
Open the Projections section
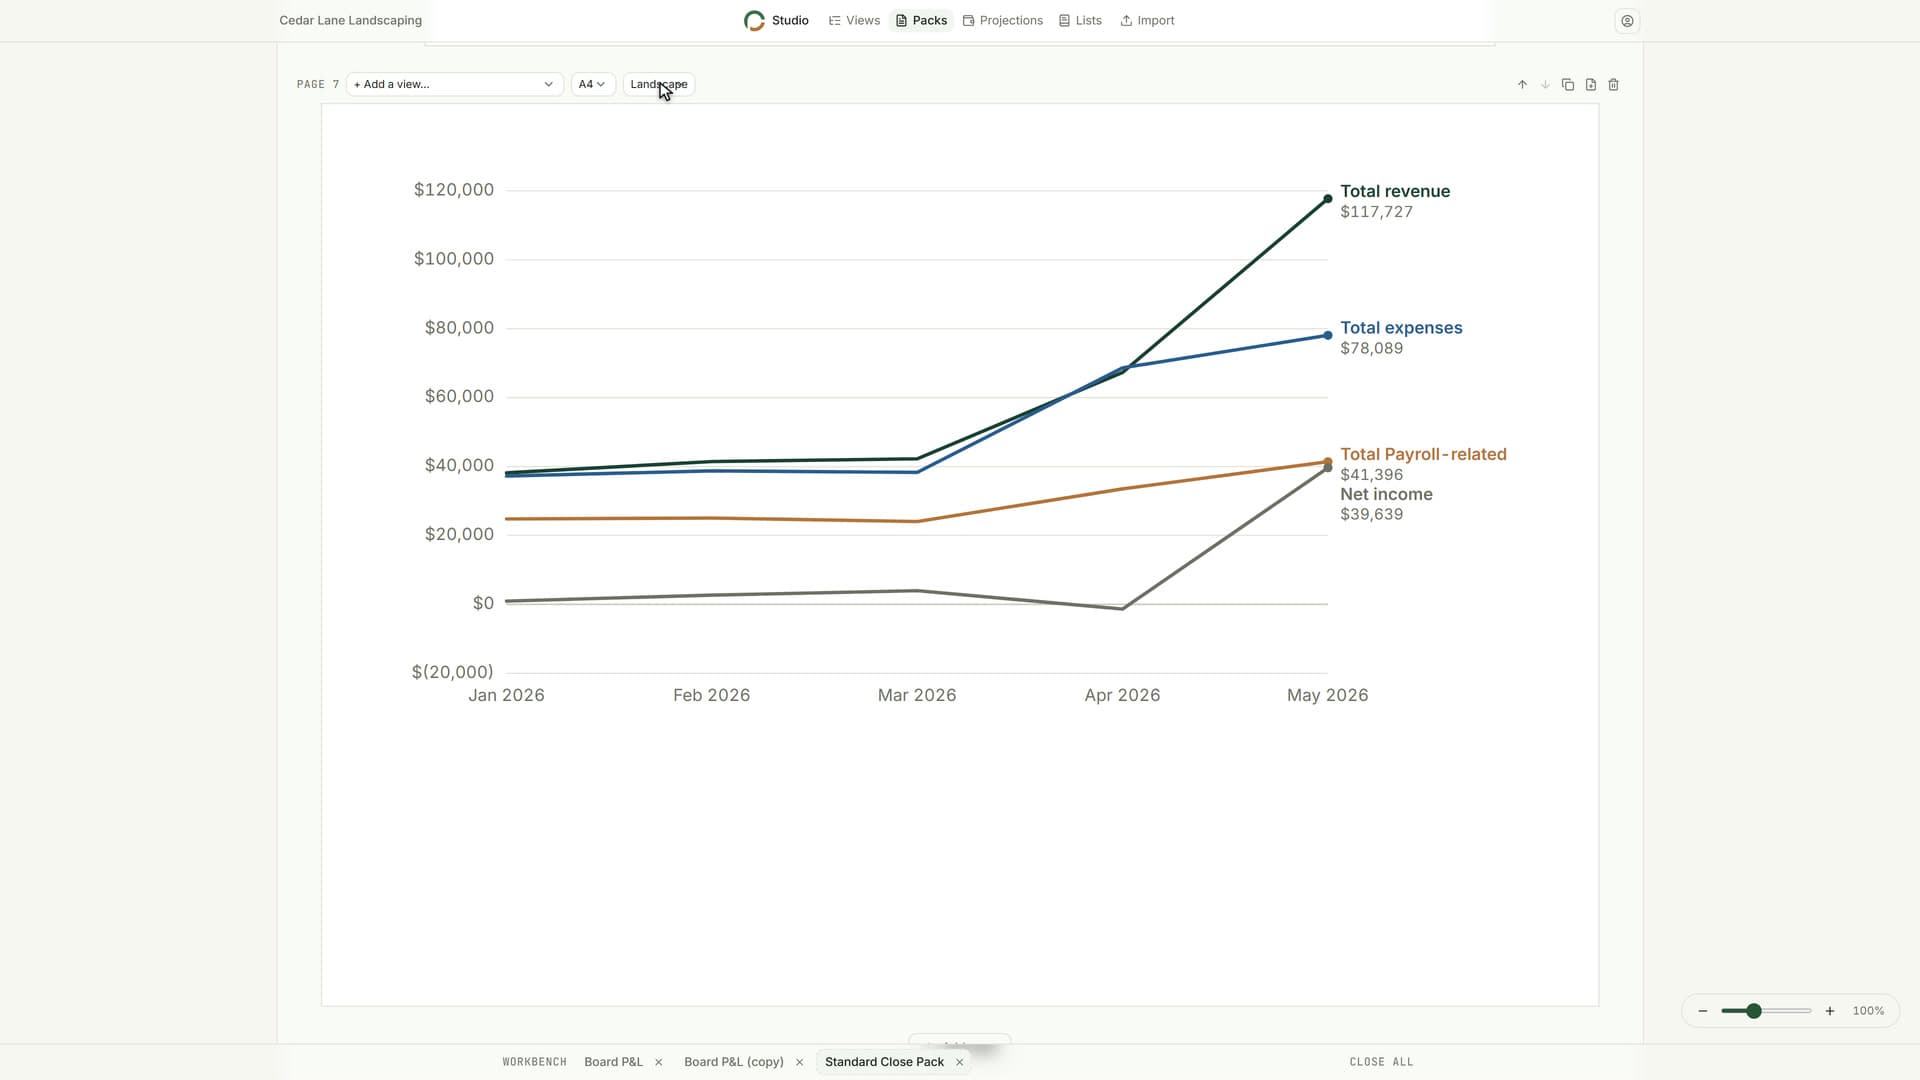point(1002,21)
